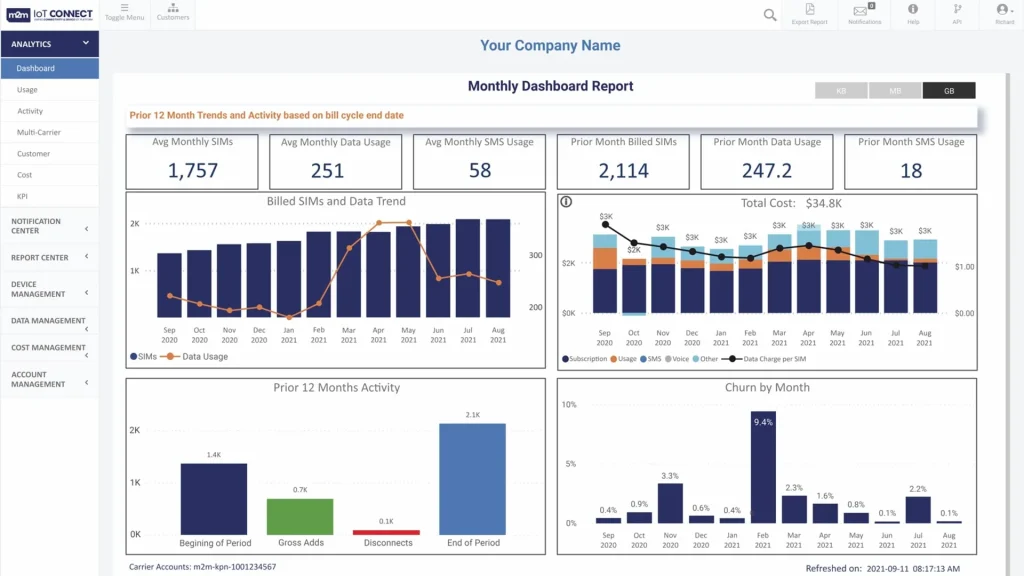
Task: Open the Usage analytics page
Action: coord(27,90)
